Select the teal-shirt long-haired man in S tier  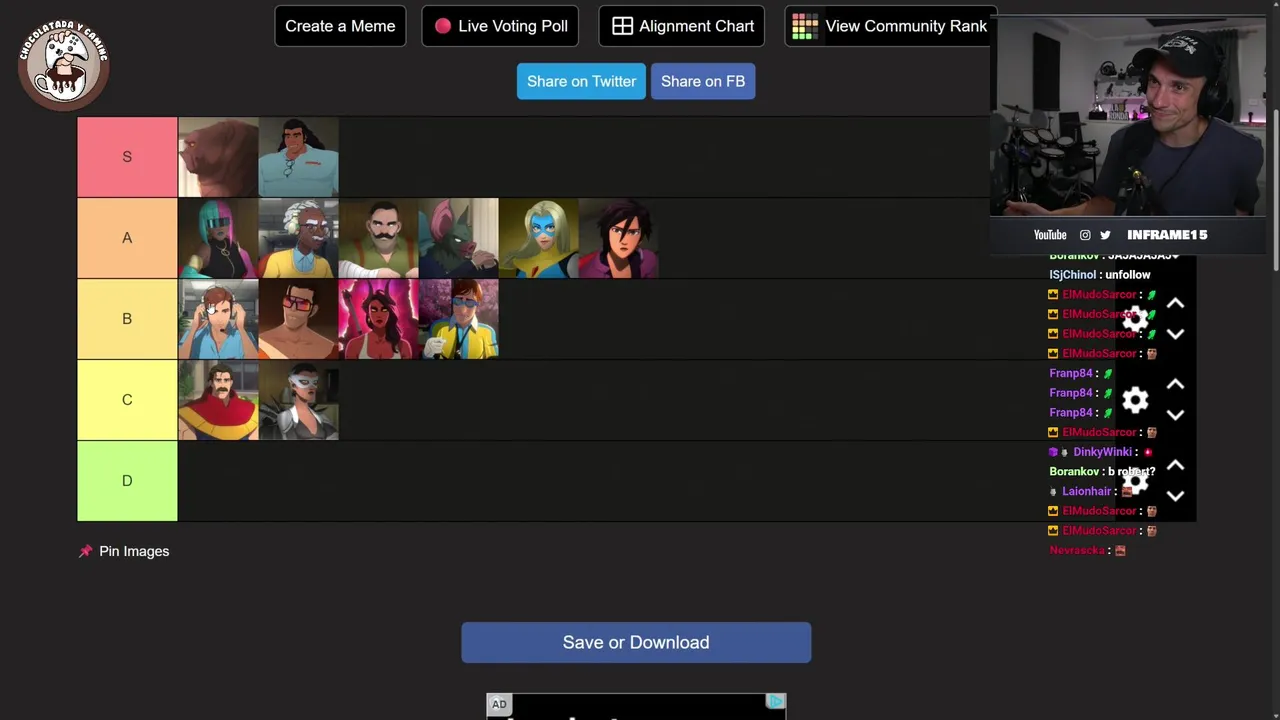coord(298,157)
